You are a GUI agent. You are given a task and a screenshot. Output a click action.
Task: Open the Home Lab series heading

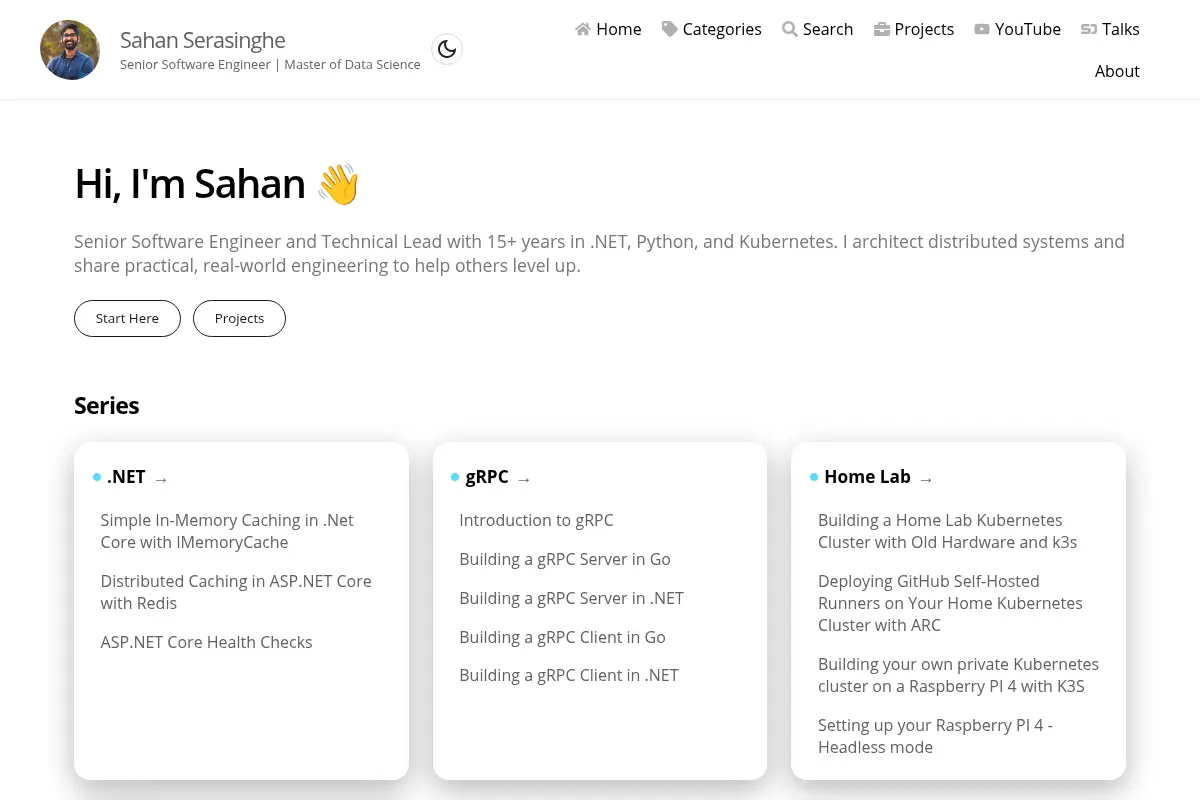[x=867, y=477]
